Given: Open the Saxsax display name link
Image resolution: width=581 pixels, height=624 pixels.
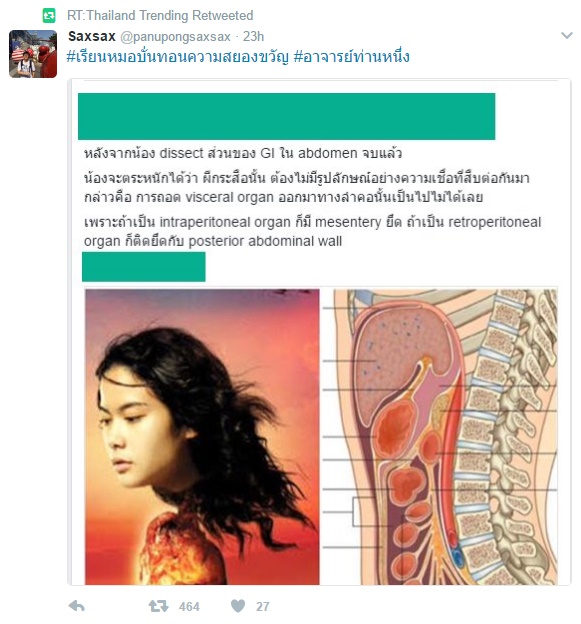Looking at the screenshot, I should coord(92,36).
